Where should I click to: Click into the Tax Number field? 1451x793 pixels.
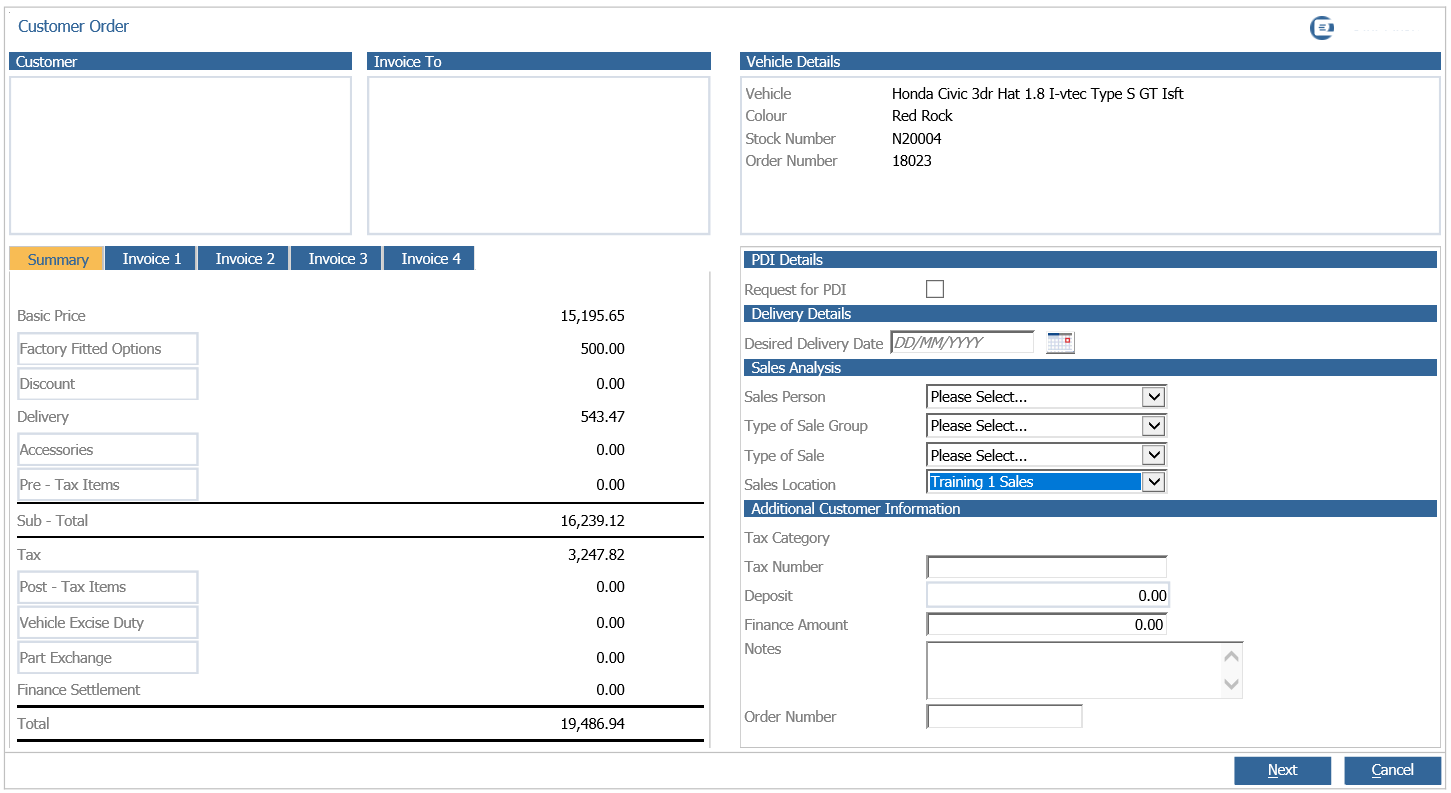coord(1046,567)
